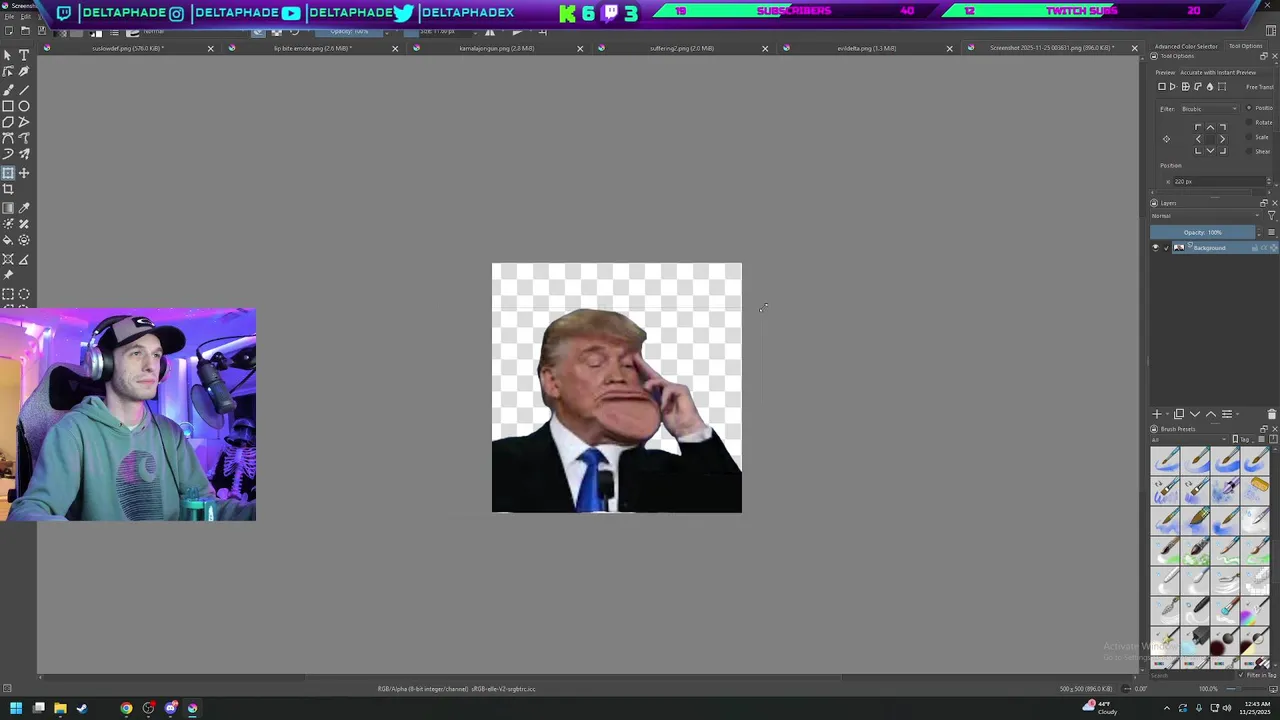Select the Rectangle tool
Screen dimensions: 1280x720
[8, 106]
